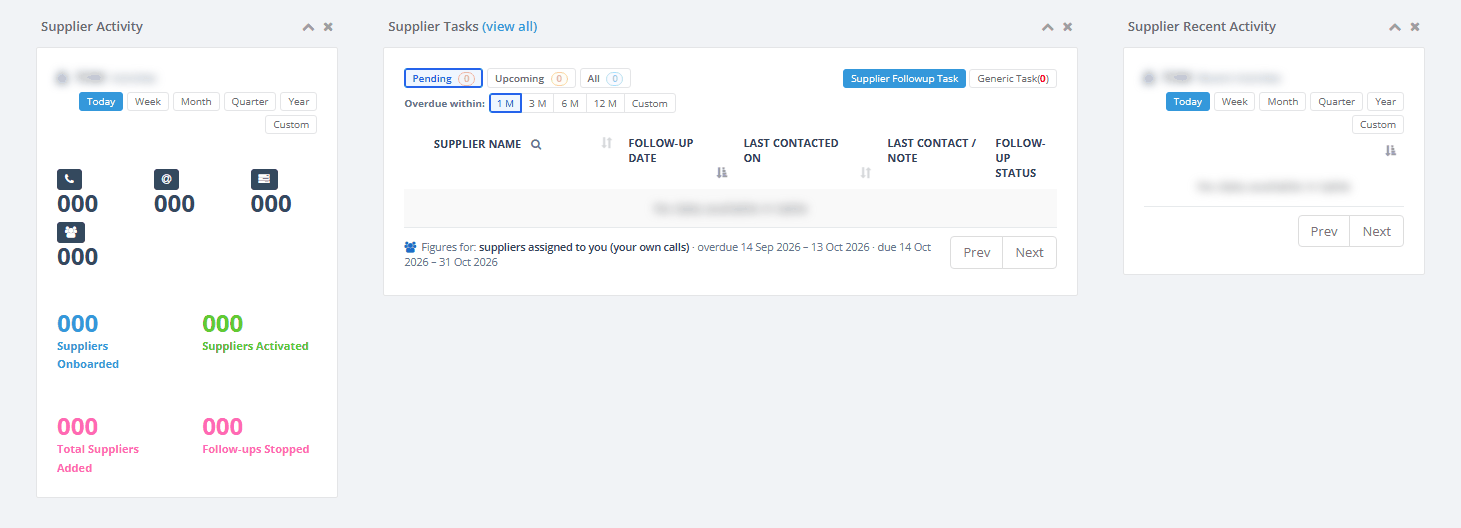Image resolution: width=1461 pixels, height=528 pixels.
Task: Click sort icon in Supplier Recent Activity
Action: (x=1390, y=150)
